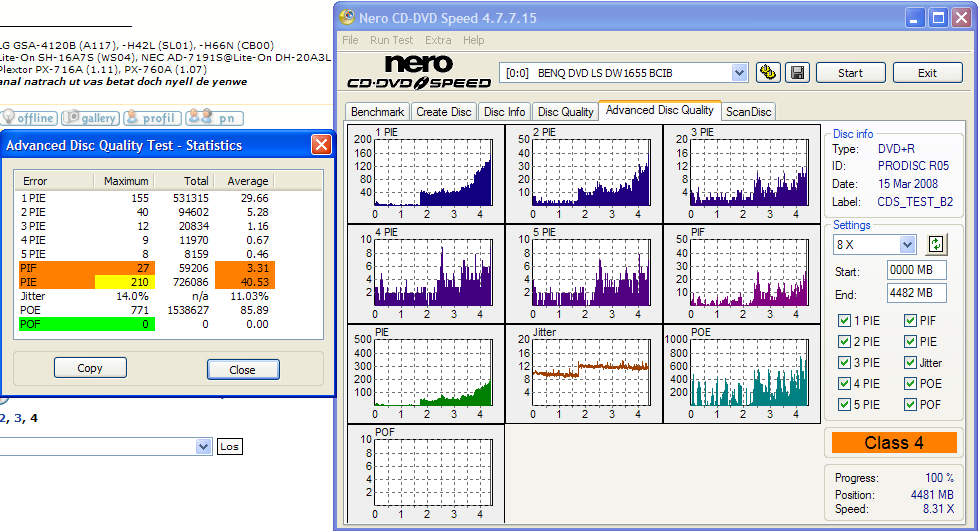Open the forum dropdown next to Los
The height and width of the screenshot is (531, 978).
(x=204, y=447)
